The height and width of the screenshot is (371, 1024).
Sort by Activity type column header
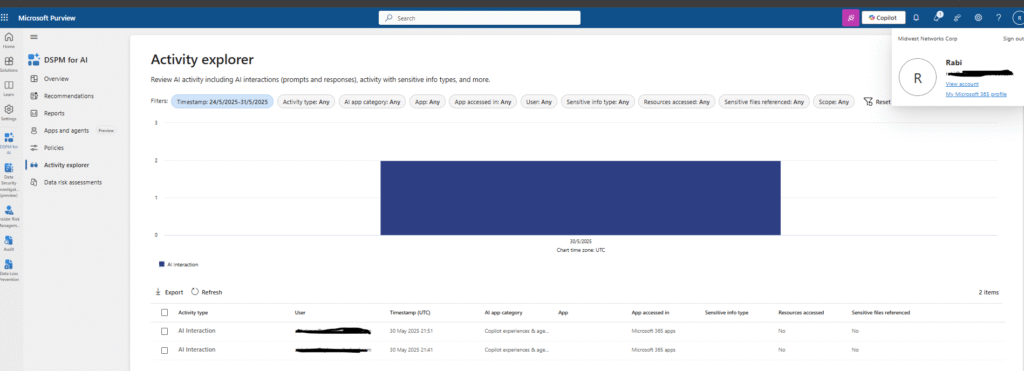(x=193, y=313)
